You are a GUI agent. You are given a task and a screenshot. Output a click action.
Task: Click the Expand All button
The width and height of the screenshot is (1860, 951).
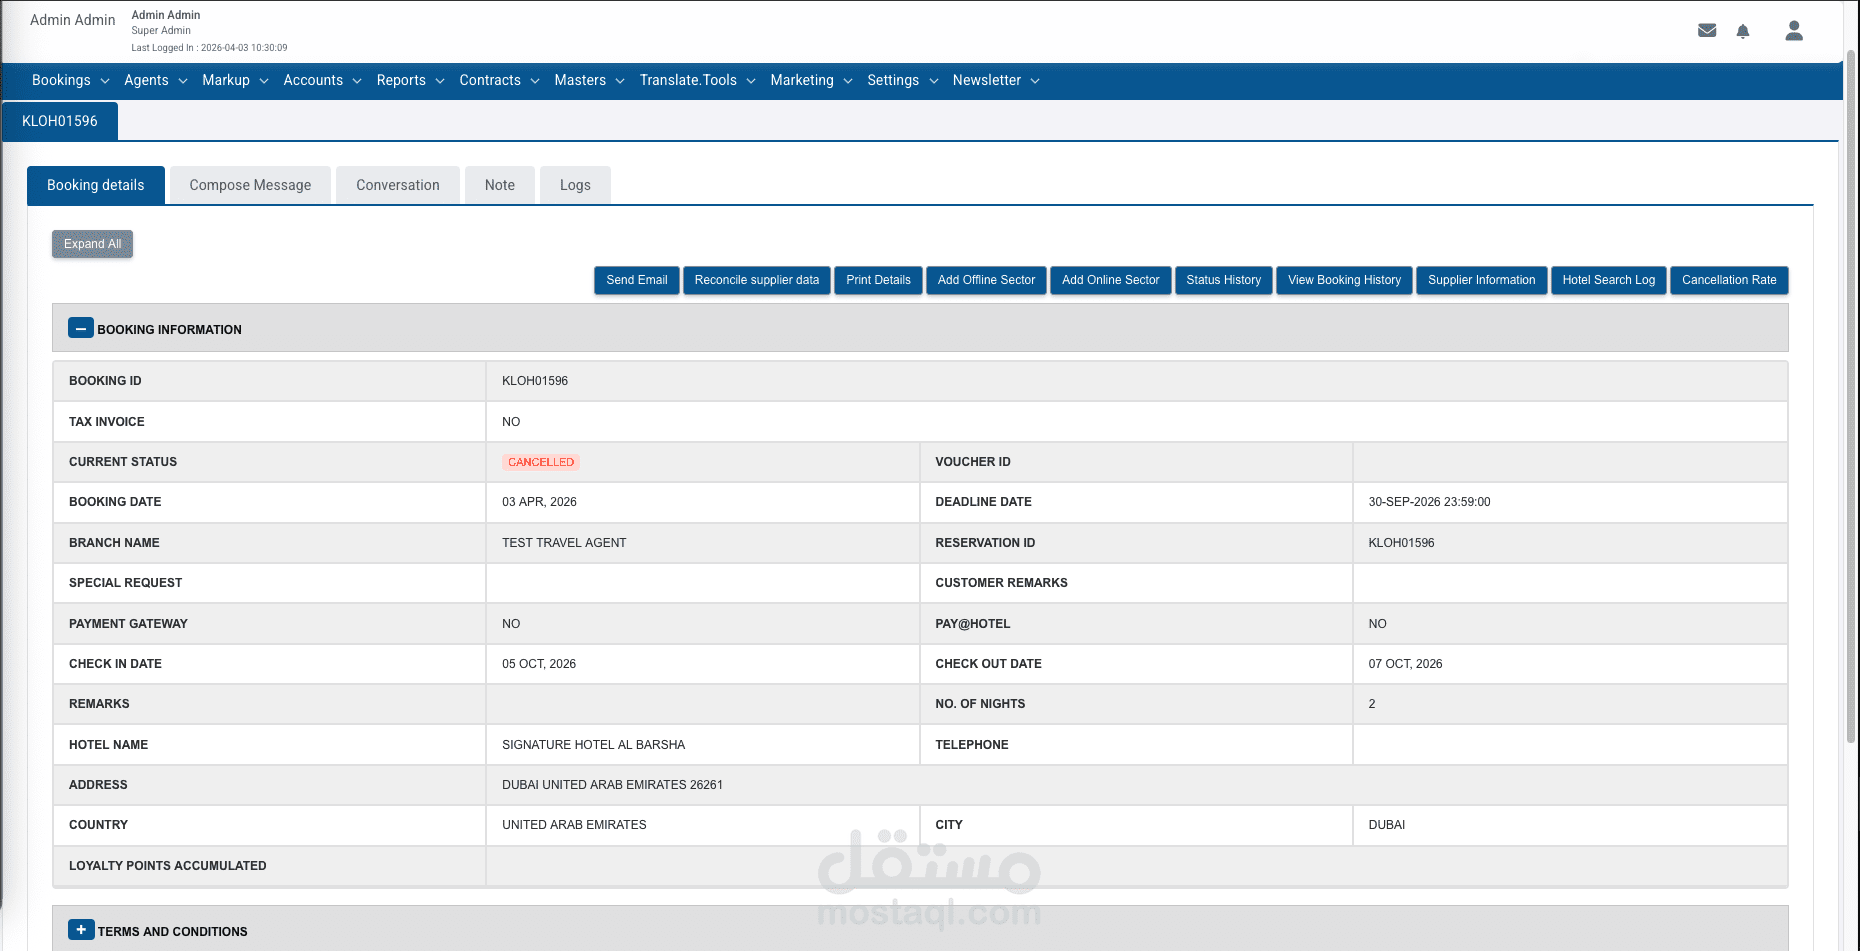click(92, 244)
